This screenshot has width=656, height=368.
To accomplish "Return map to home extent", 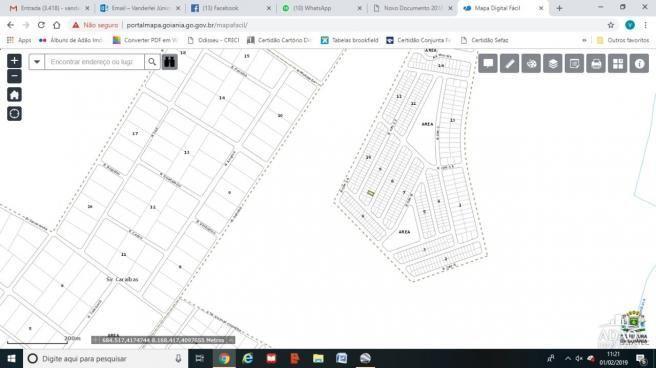I will [x=14, y=95].
